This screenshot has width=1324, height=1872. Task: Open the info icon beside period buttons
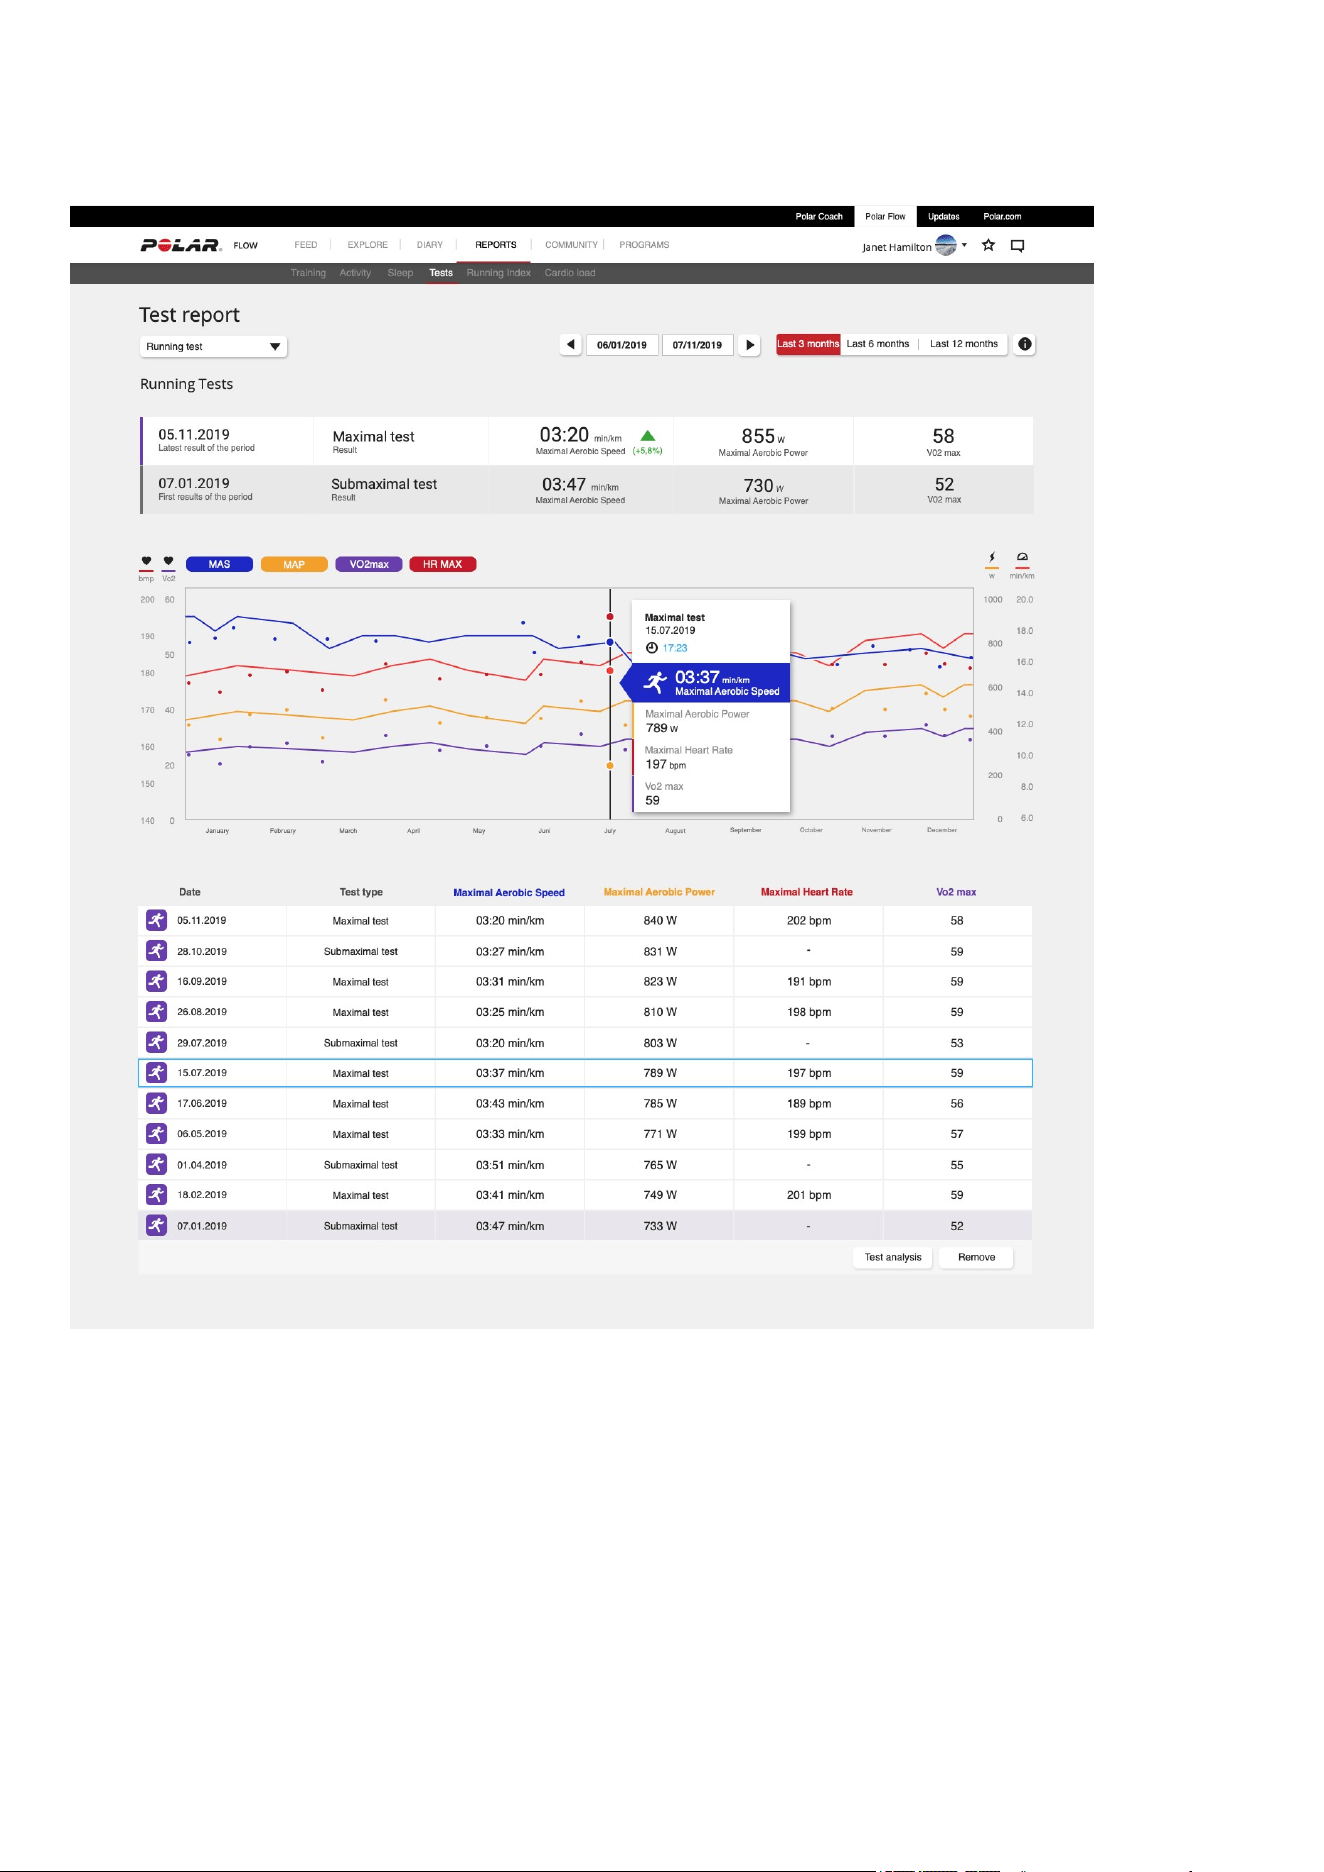click(x=1025, y=344)
